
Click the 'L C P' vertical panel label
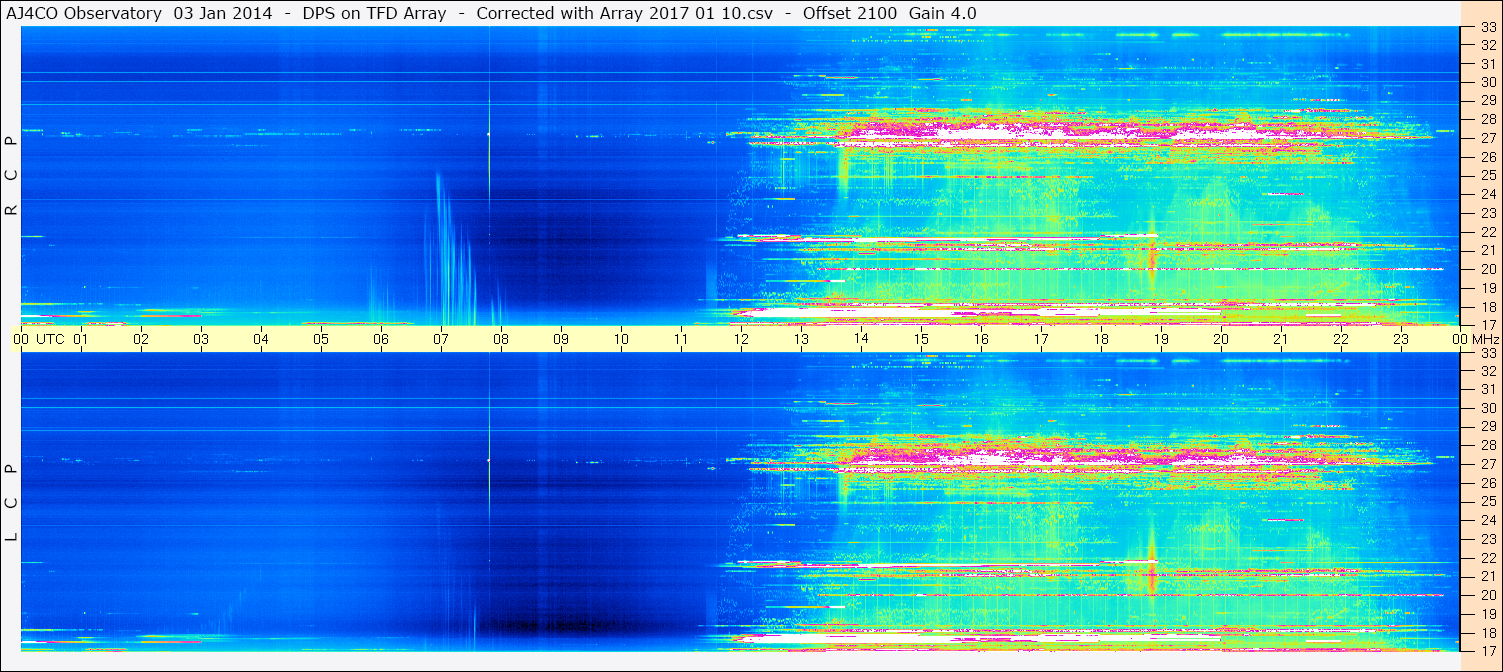[x=12, y=502]
